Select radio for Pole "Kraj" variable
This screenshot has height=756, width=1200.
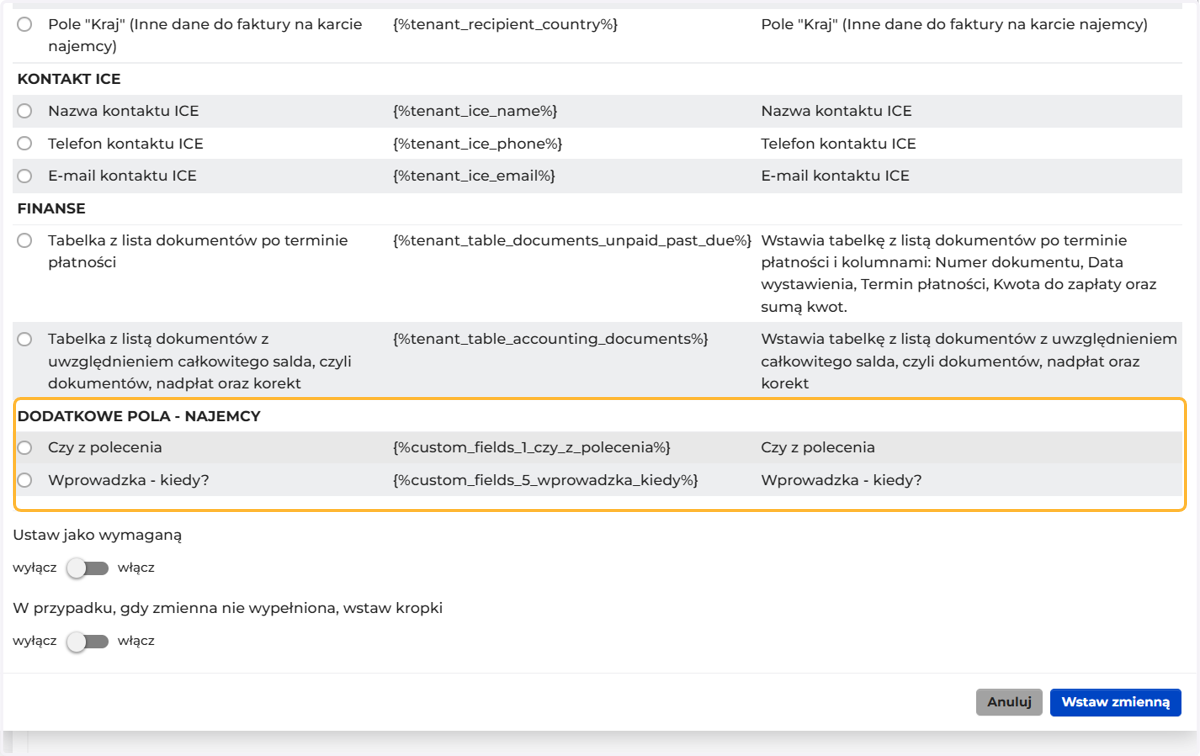25,24
